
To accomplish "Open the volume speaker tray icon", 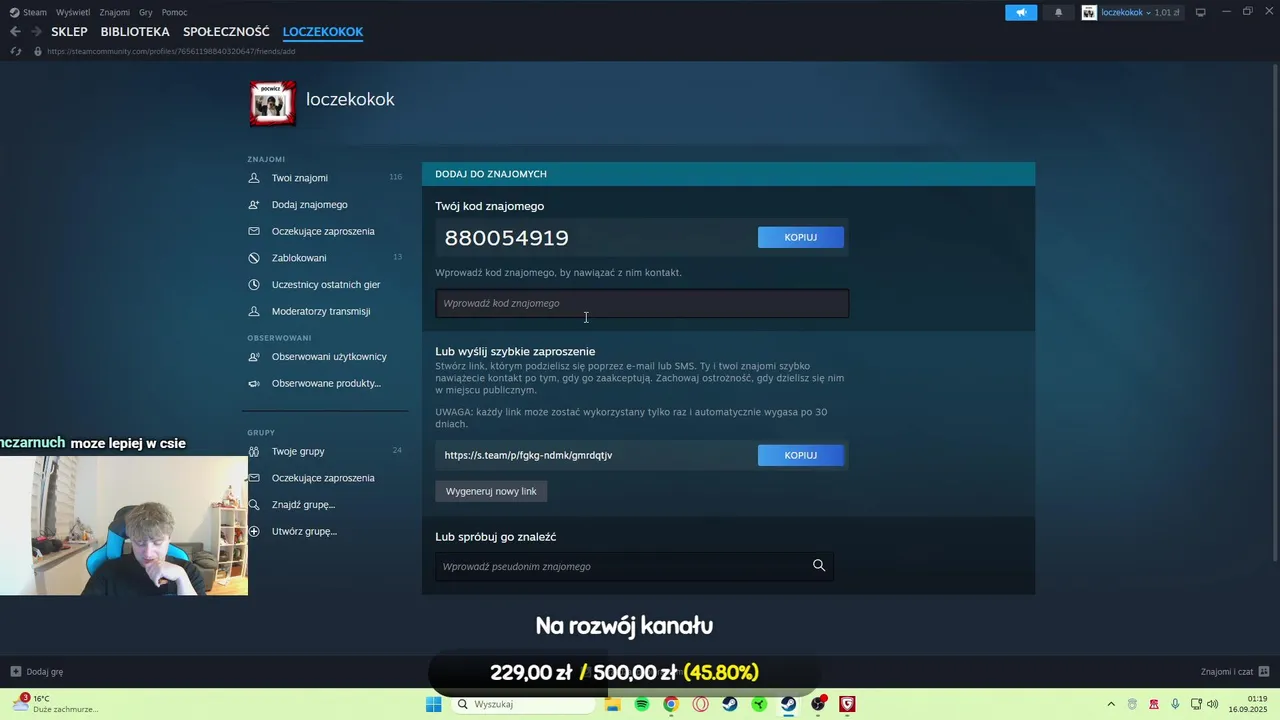I will pos(1213,704).
